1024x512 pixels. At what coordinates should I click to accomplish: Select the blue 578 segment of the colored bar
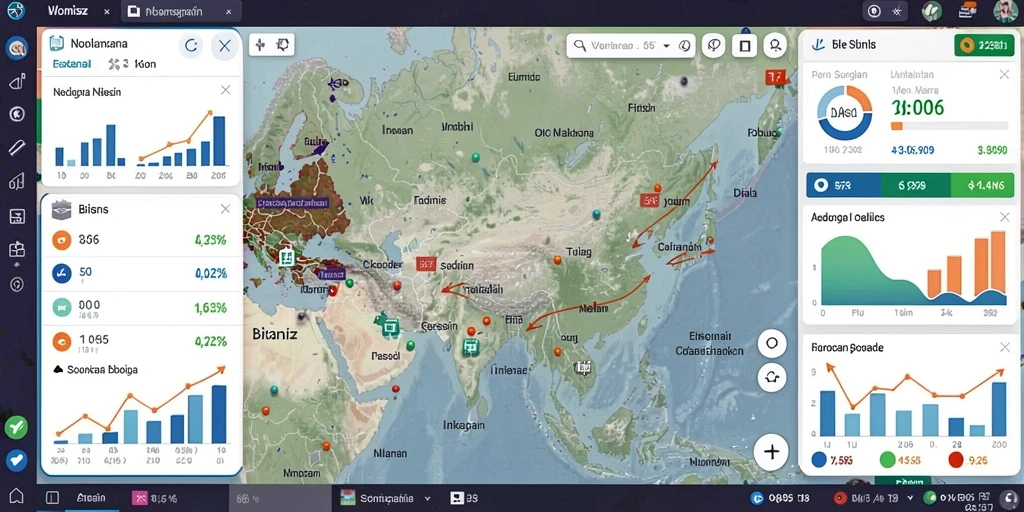(844, 185)
